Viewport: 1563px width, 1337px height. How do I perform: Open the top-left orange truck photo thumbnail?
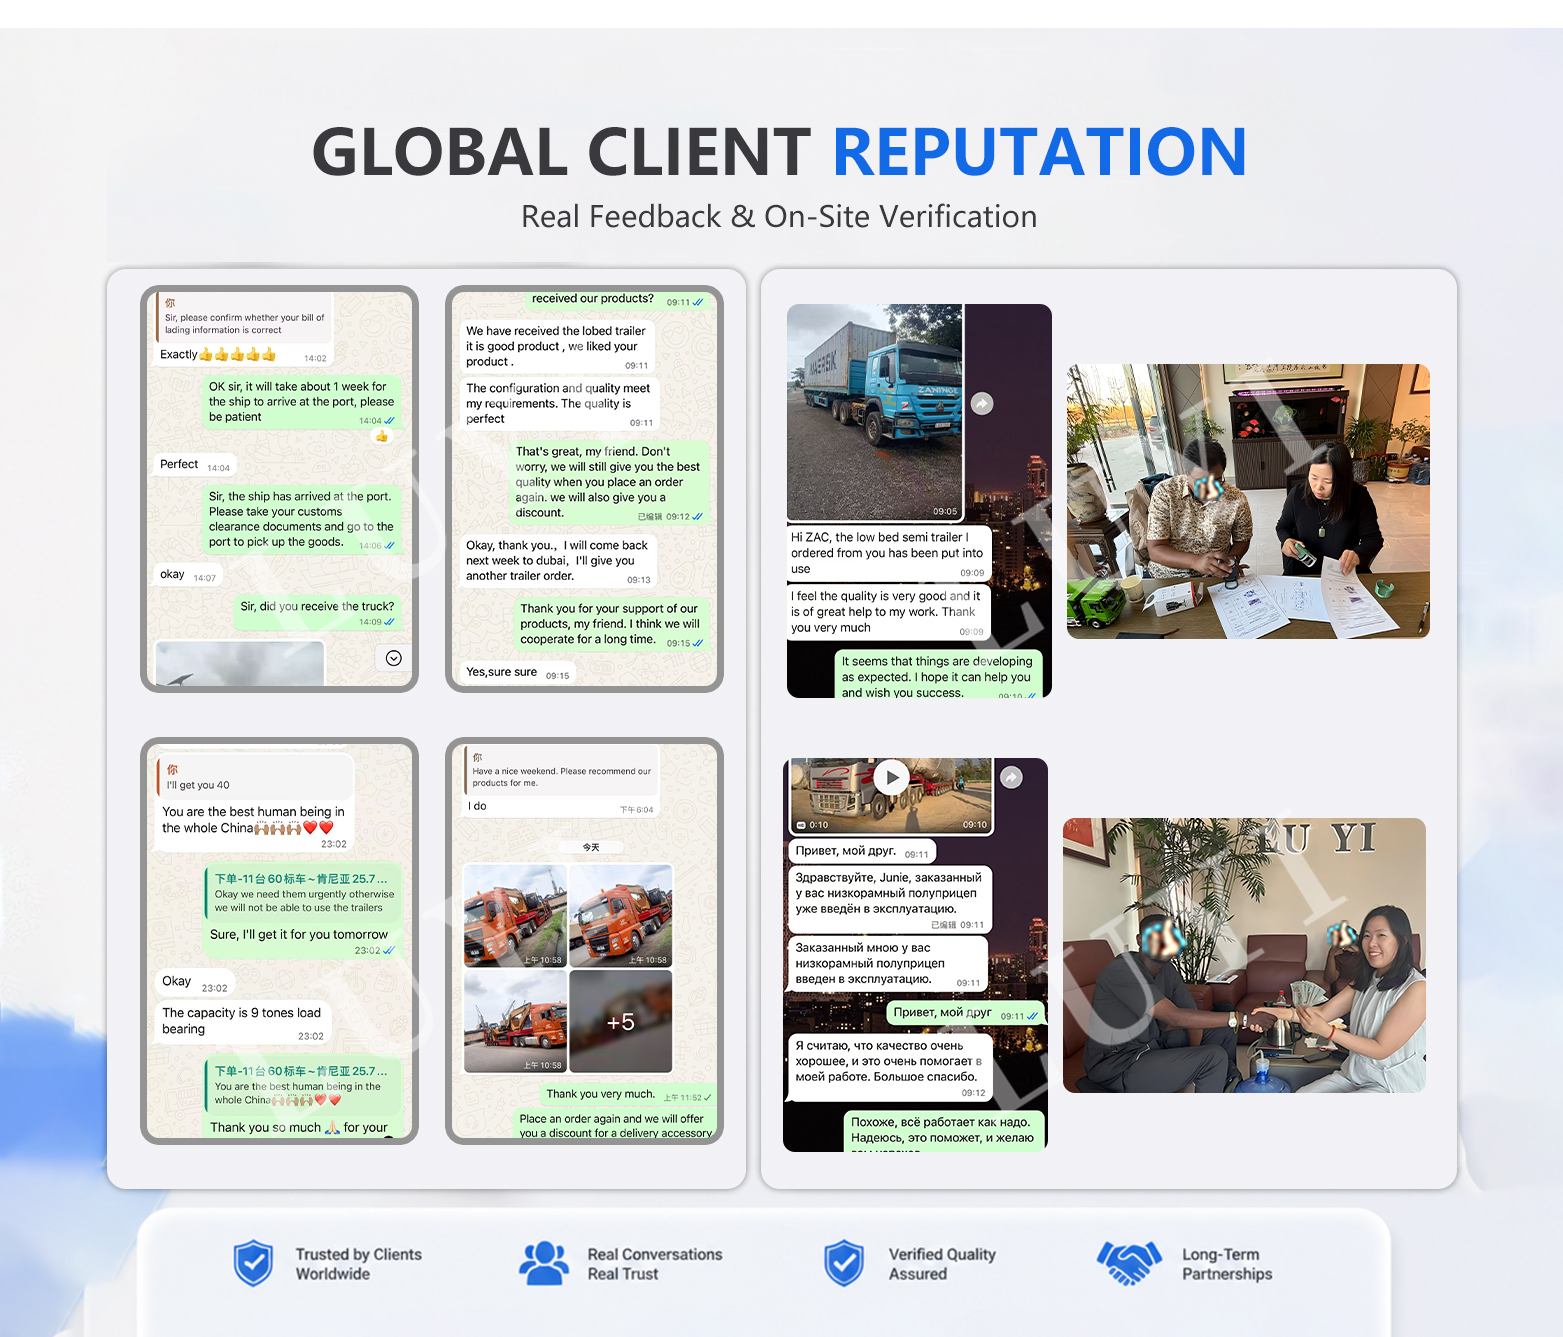point(515,916)
